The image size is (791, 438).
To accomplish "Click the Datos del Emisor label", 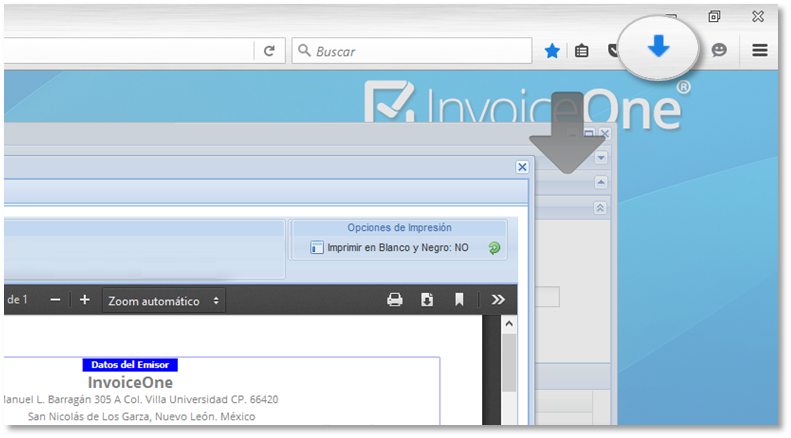I will 130,365.
